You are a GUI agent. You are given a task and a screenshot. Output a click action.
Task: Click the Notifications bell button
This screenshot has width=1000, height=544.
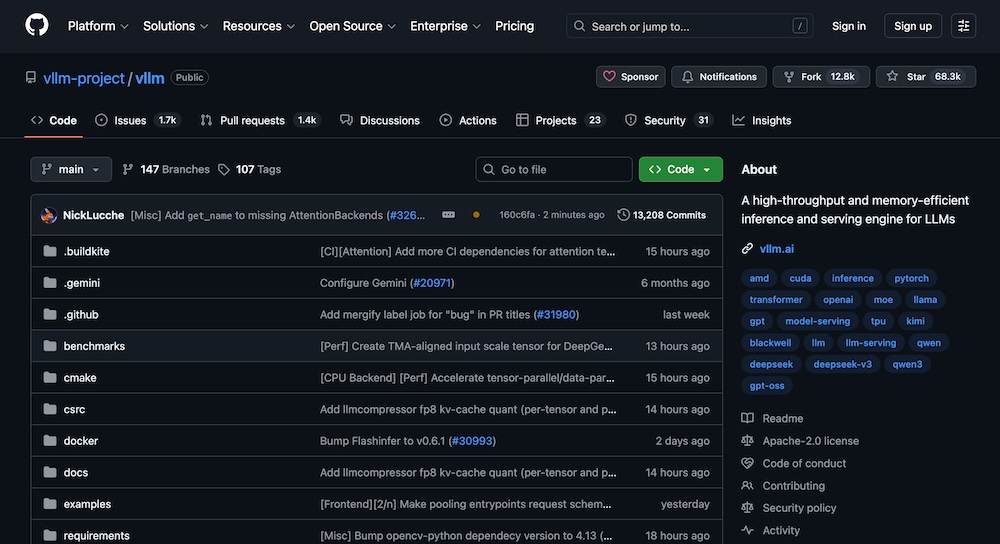(719, 77)
